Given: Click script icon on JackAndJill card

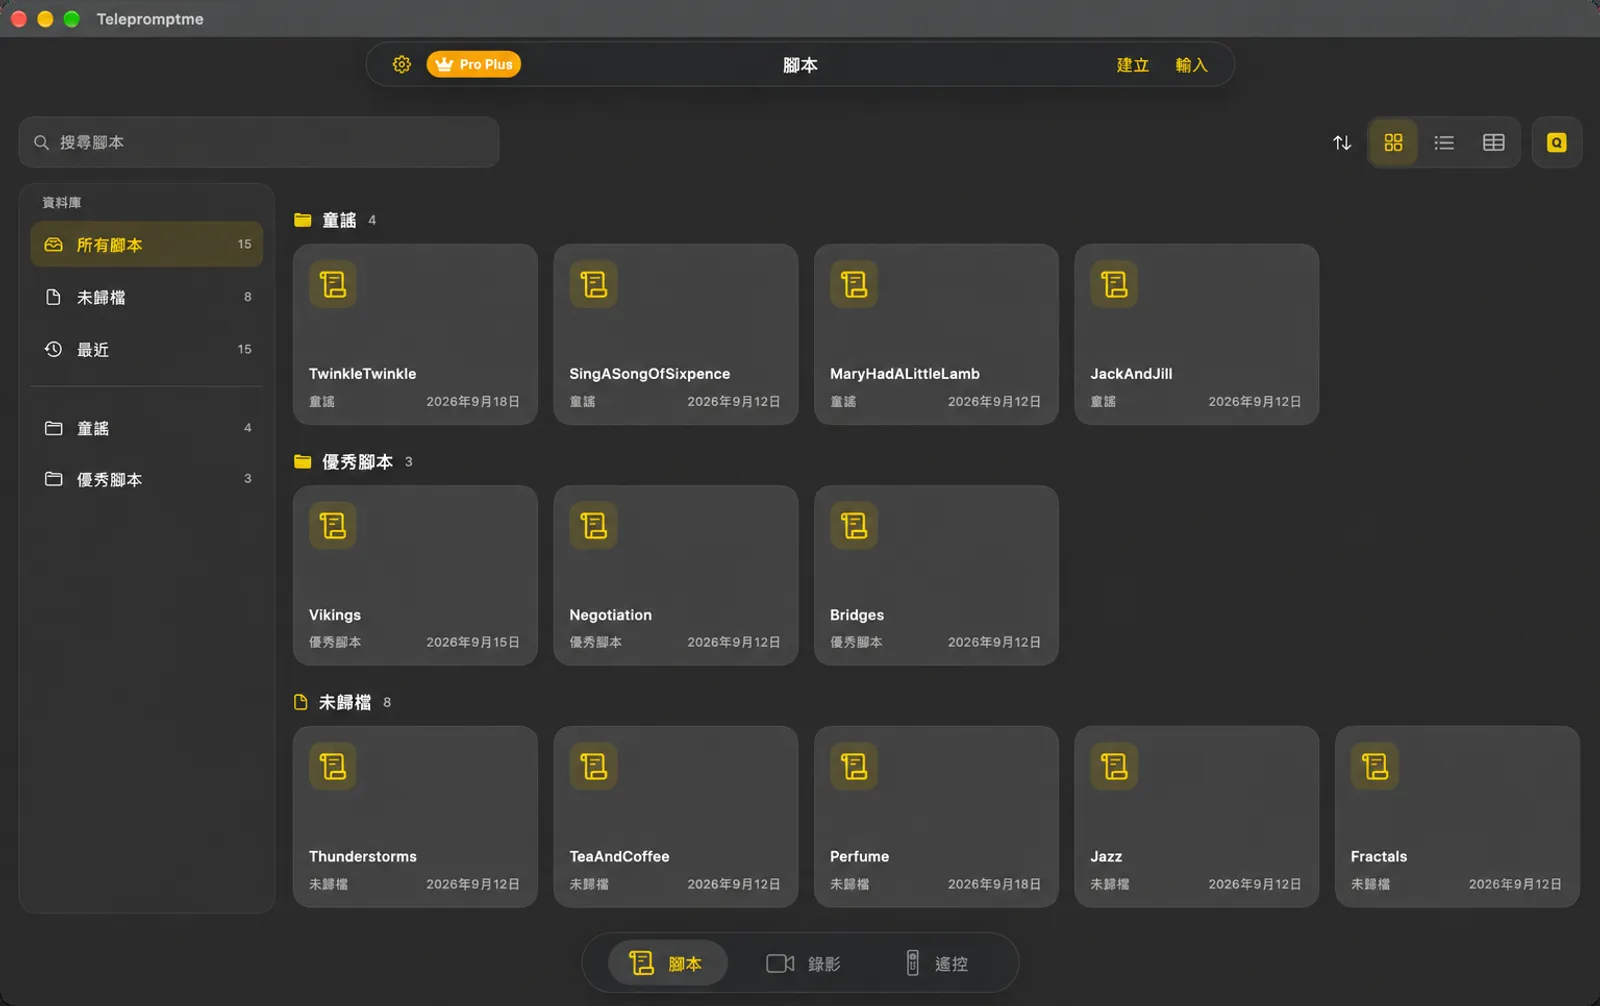Looking at the screenshot, I should [1114, 284].
